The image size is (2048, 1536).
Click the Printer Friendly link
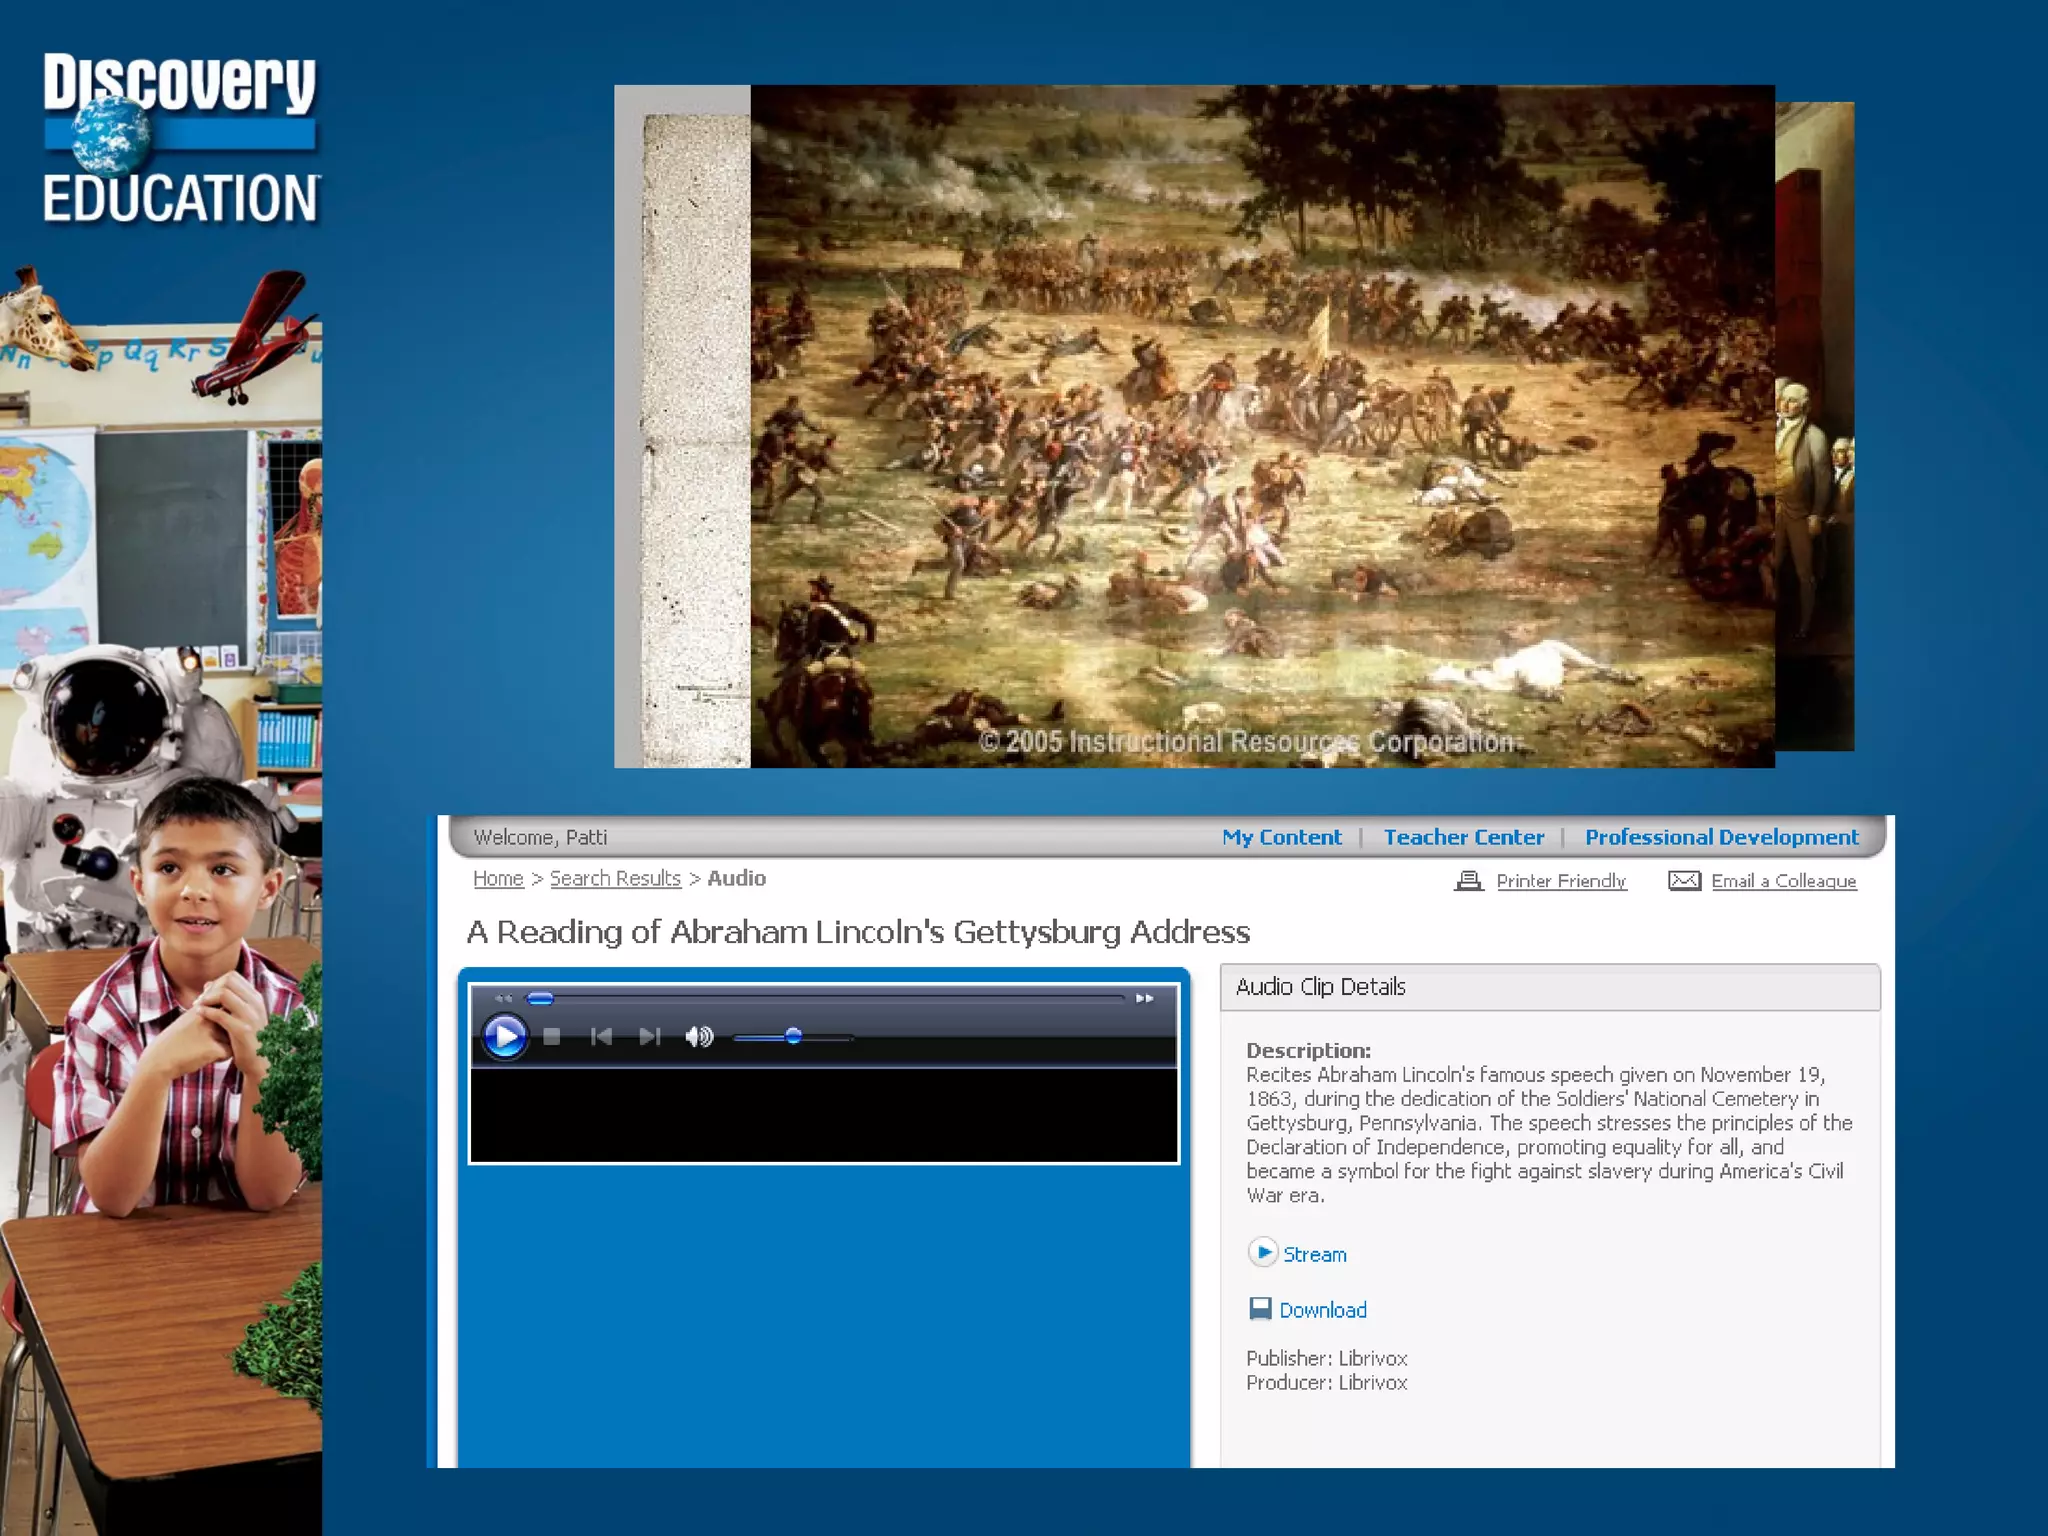coord(1561,881)
